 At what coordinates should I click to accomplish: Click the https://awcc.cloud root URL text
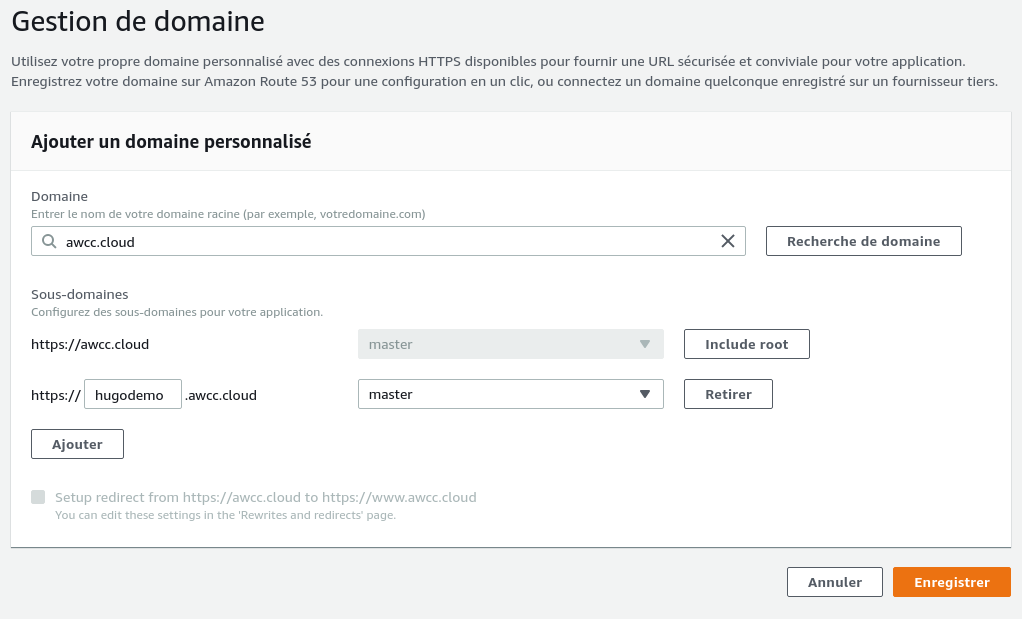[90, 344]
